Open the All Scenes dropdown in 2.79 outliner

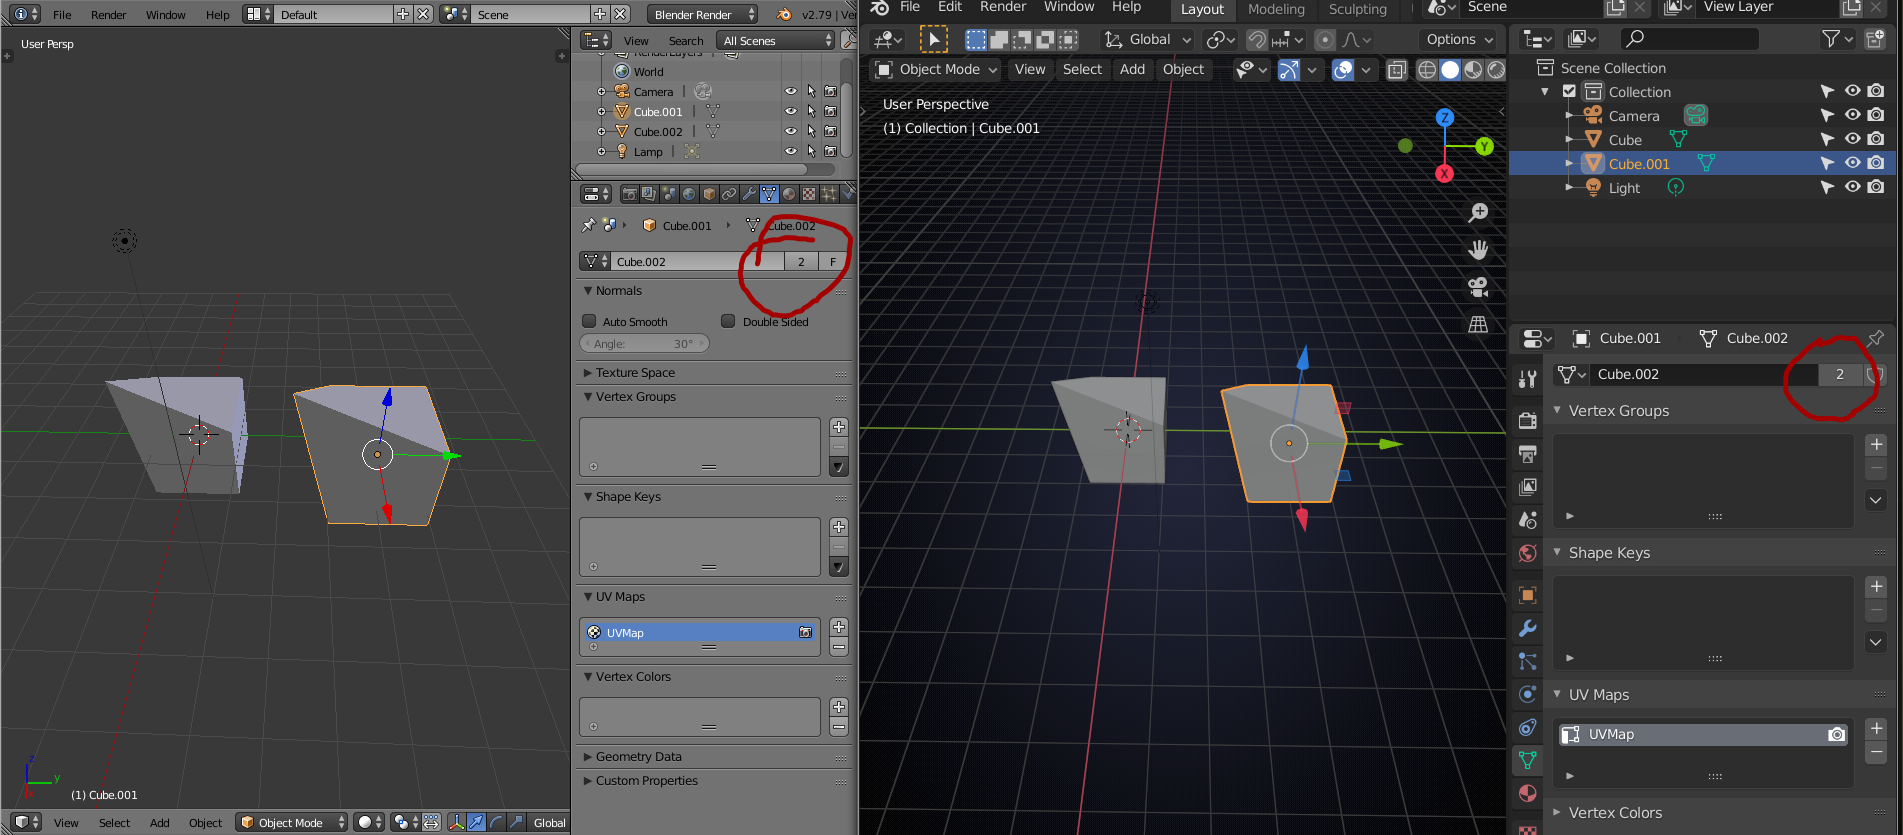(776, 41)
